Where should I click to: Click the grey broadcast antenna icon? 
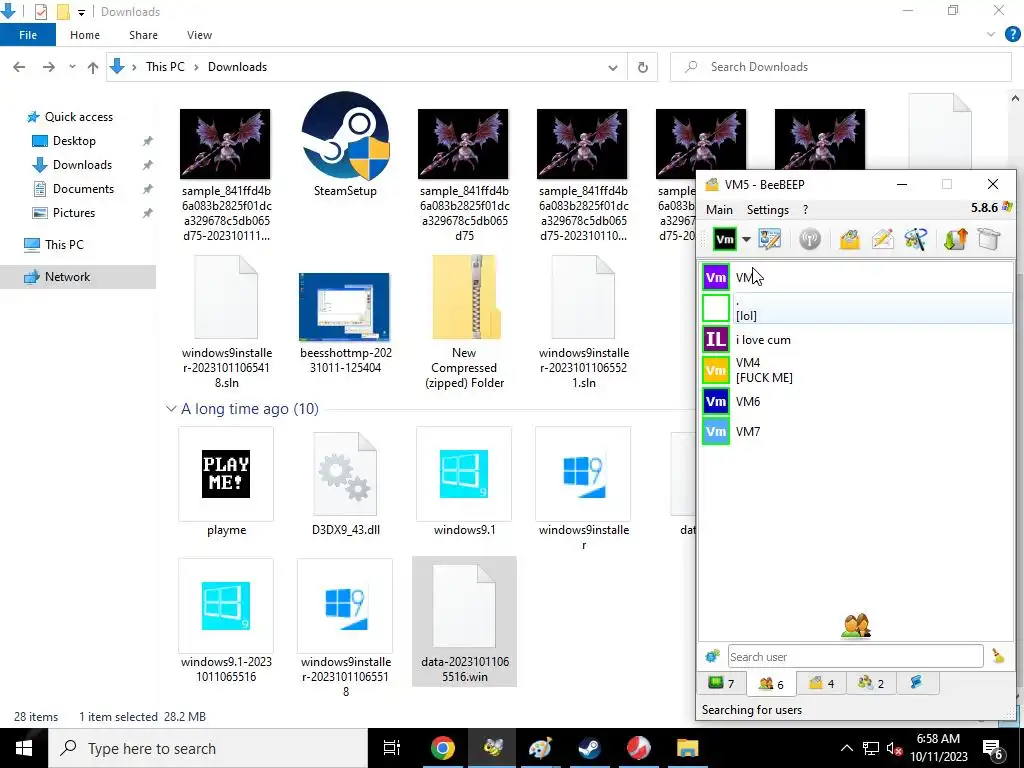[x=810, y=240]
